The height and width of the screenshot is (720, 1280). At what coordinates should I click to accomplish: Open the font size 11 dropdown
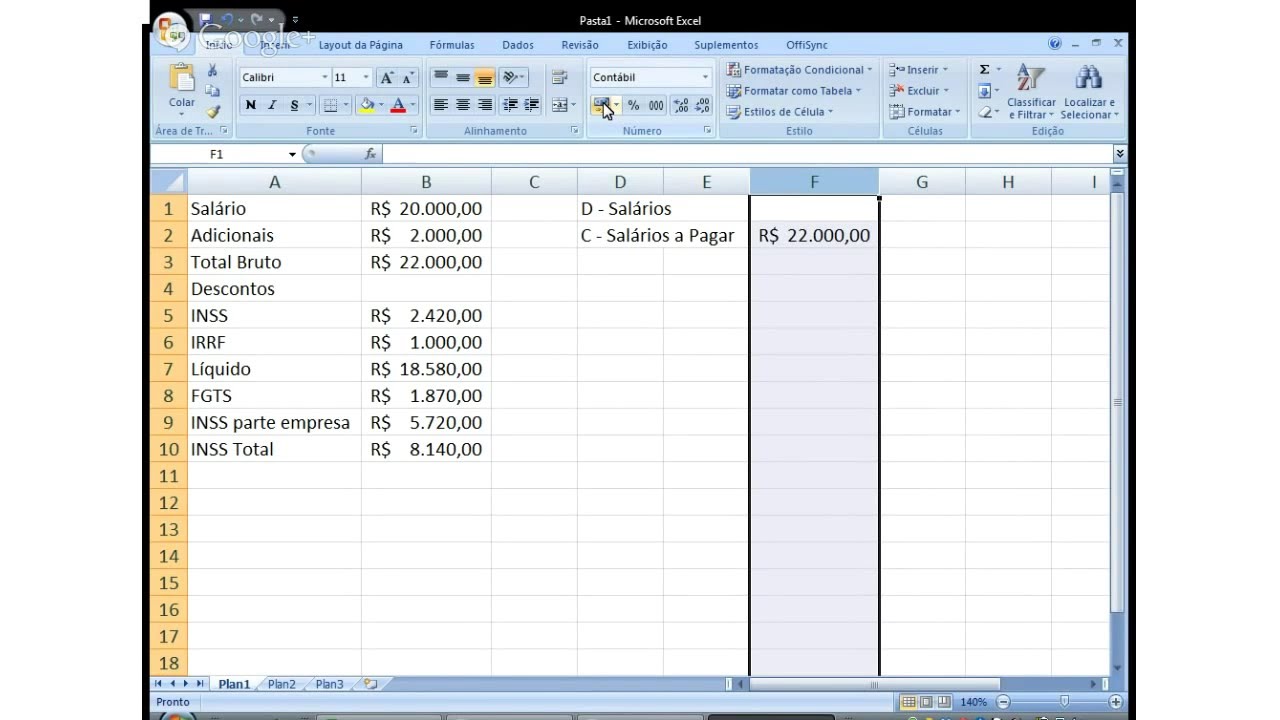point(366,78)
